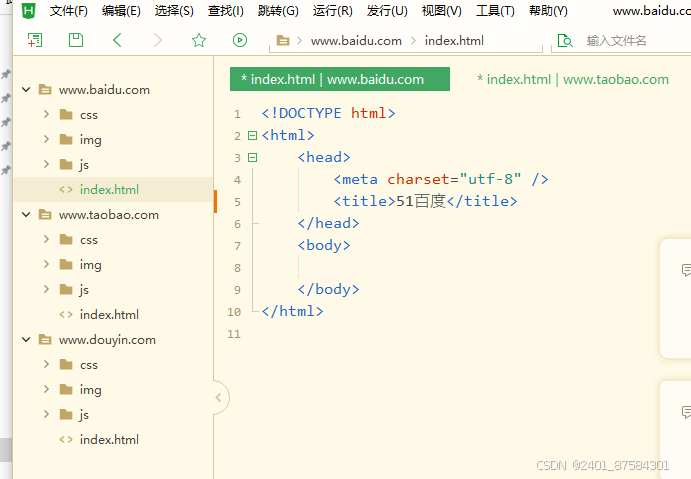Expand the img folder under www.douyin.com

(x=46, y=389)
